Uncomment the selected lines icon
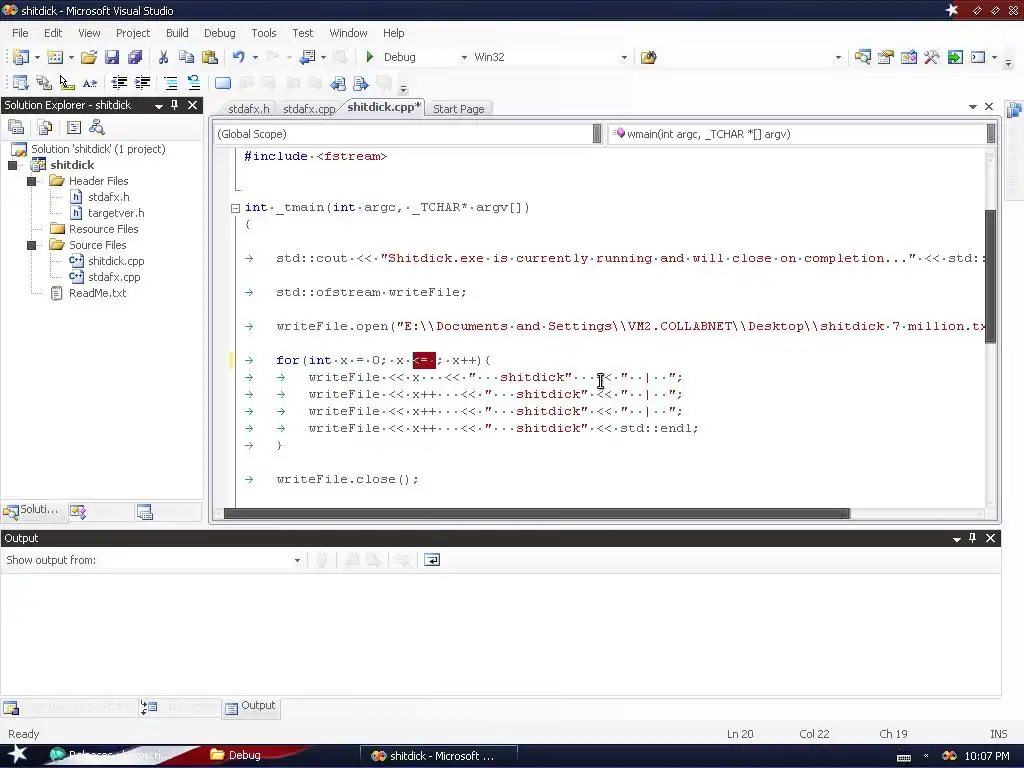Viewport: 1024px width, 768px height. [x=194, y=83]
